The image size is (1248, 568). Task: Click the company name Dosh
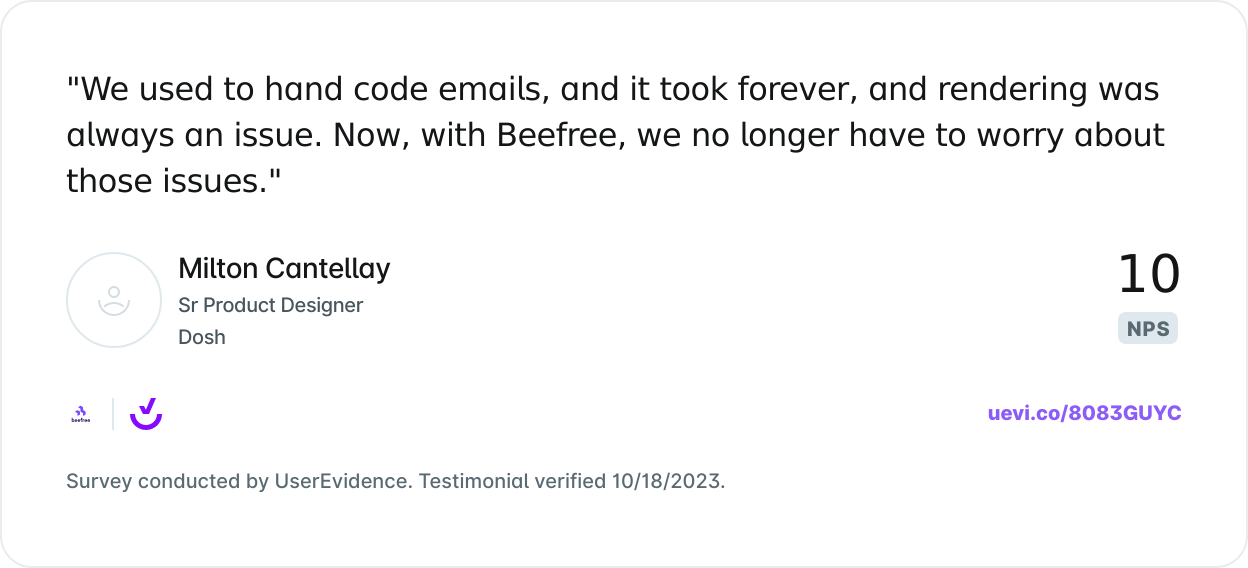[x=202, y=337]
